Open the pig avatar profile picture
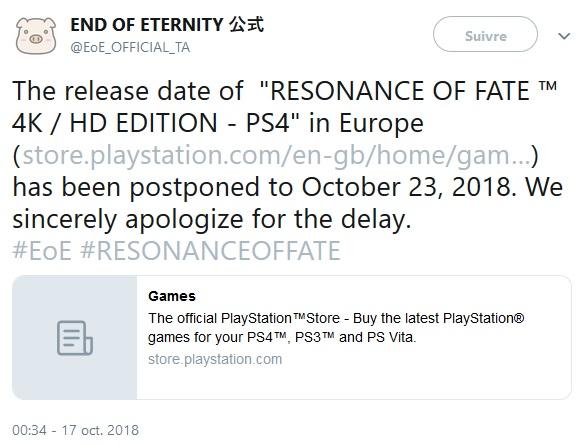Screen dimensions: 583x444 (x=36, y=36)
